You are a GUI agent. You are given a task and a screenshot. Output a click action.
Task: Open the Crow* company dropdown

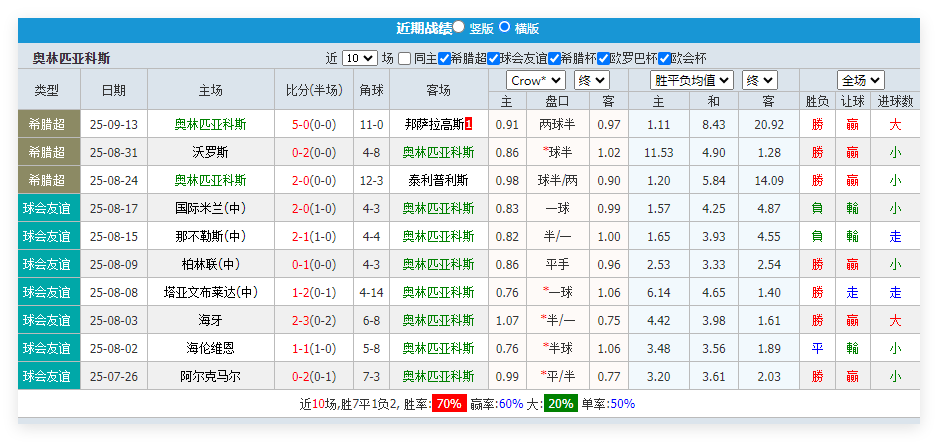click(535, 80)
